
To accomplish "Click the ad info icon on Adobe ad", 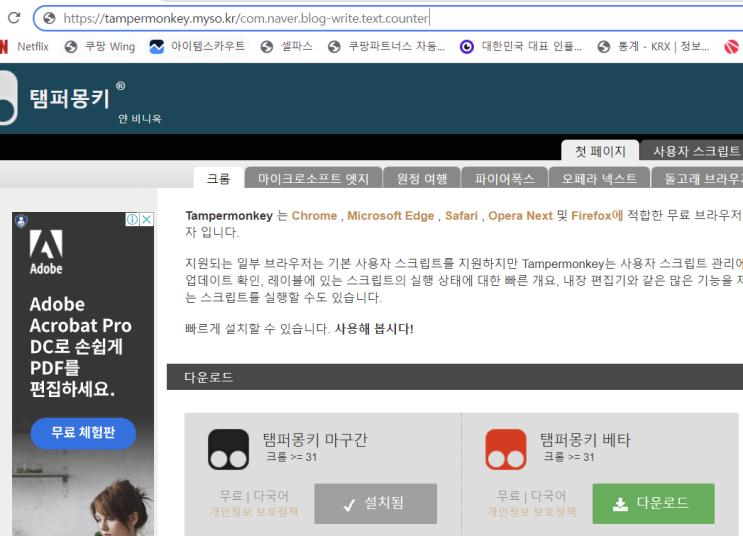I will 132,219.
